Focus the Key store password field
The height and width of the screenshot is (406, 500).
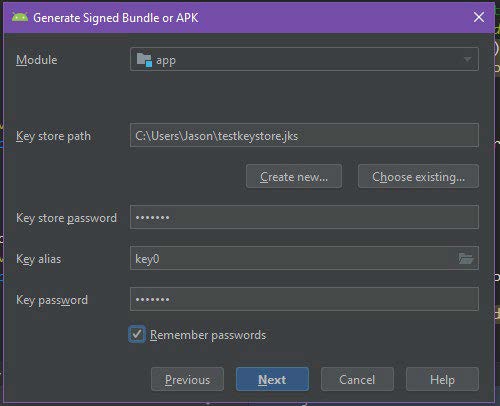304,217
